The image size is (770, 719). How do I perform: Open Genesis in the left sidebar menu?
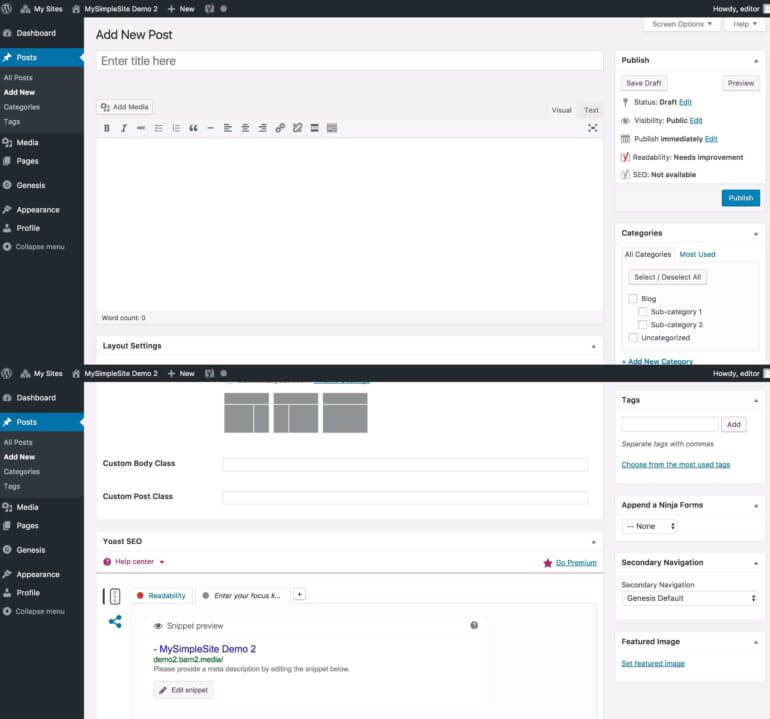pos(30,185)
